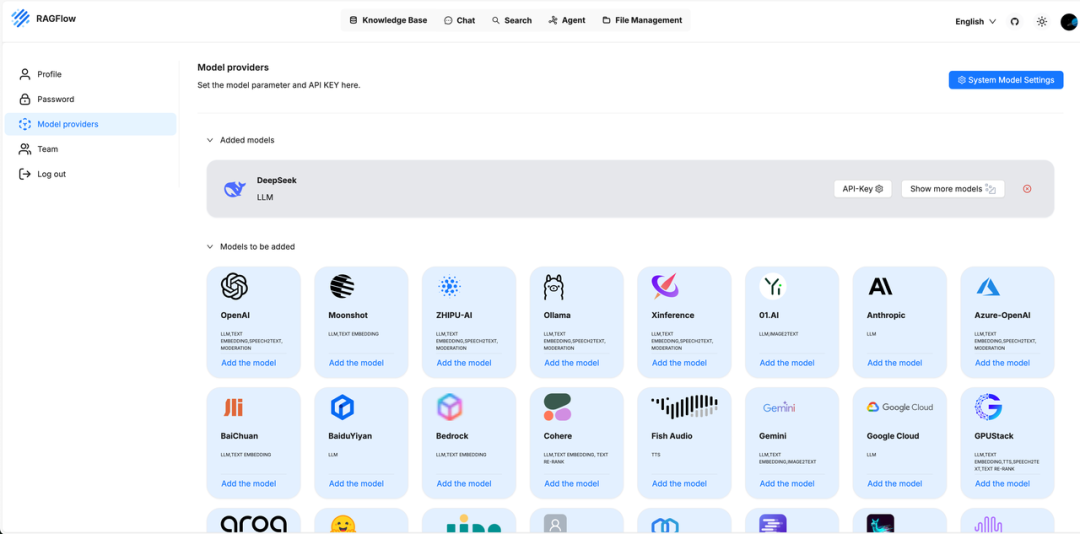Add the model for Moonshot
The image size is (1080, 534).
pyautogui.click(x=356, y=362)
